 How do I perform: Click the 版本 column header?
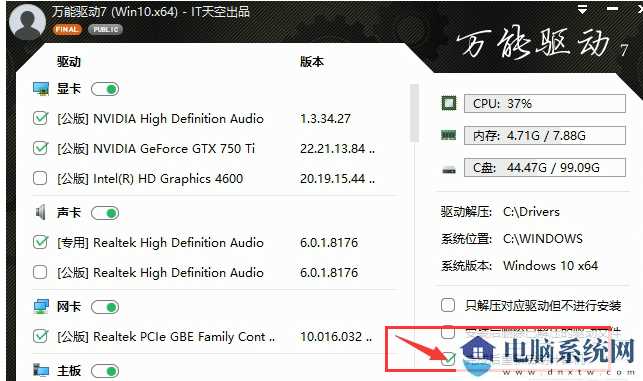point(312,62)
